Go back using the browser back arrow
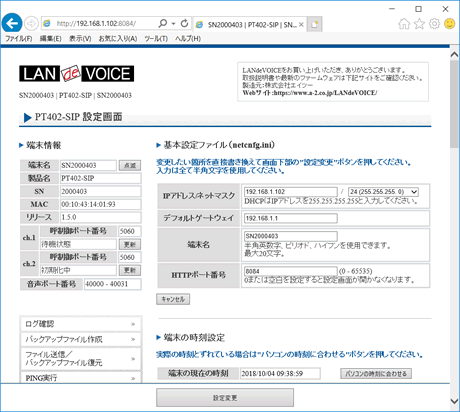The image size is (460, 412). pyautogui.click(x=12, y=23)
